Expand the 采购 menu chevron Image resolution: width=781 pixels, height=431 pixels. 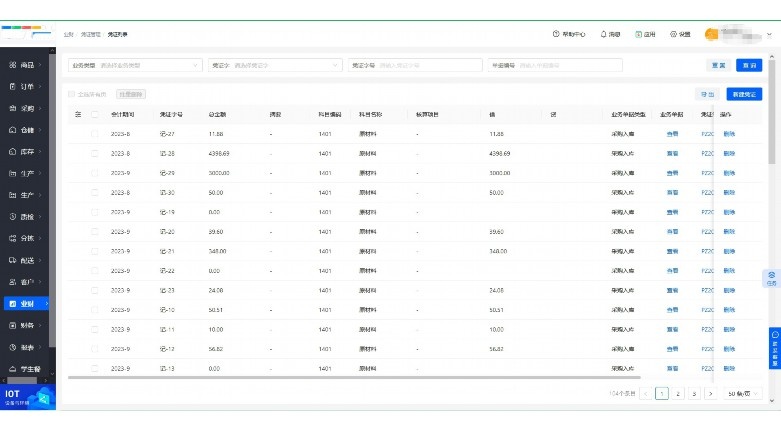40,108
